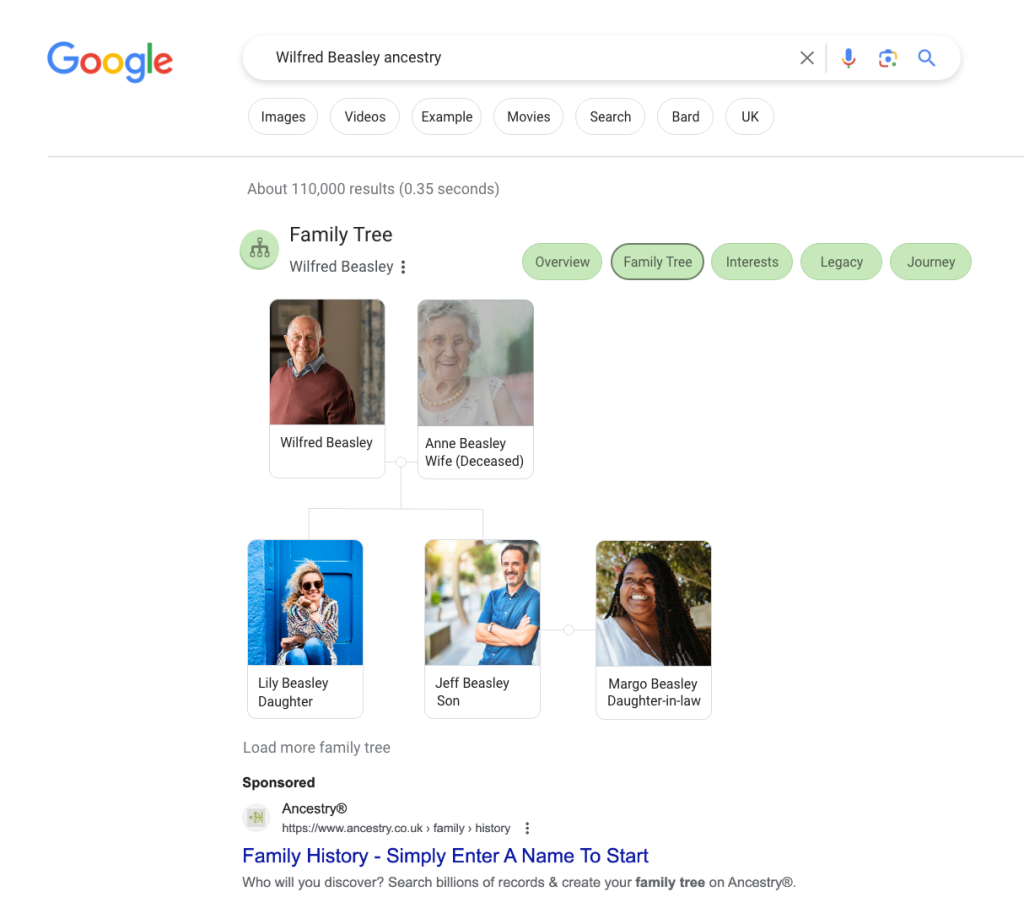Open Family History sponsored link

point(445,856)
